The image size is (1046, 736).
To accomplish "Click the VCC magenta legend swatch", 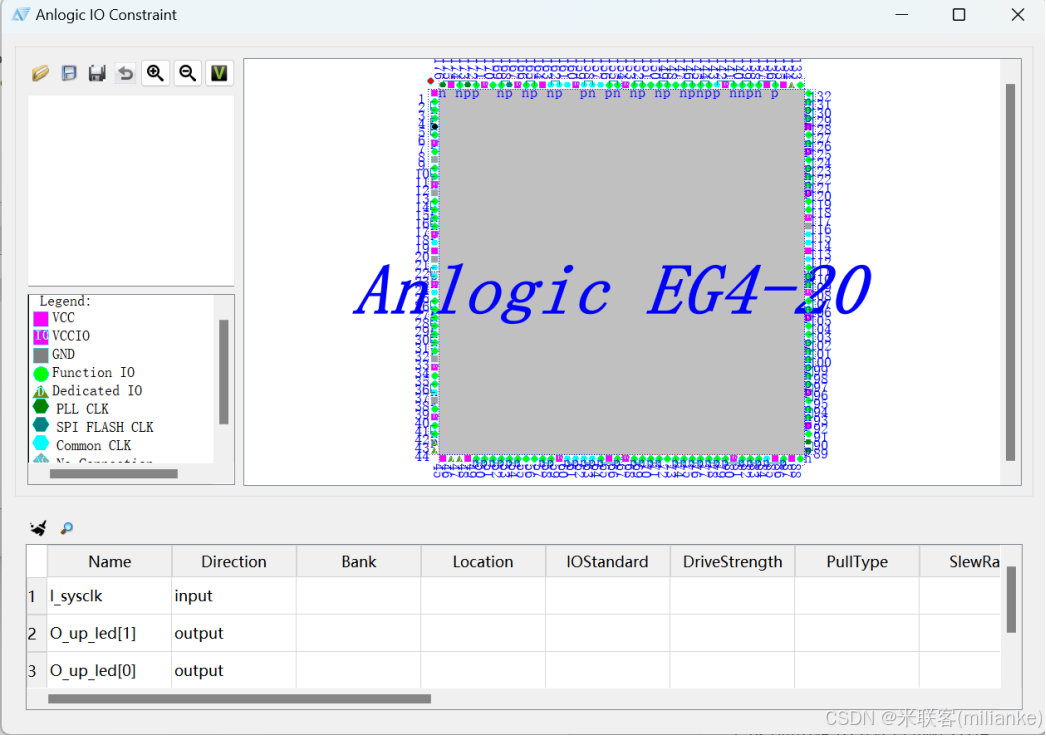I will click(41, 318).
